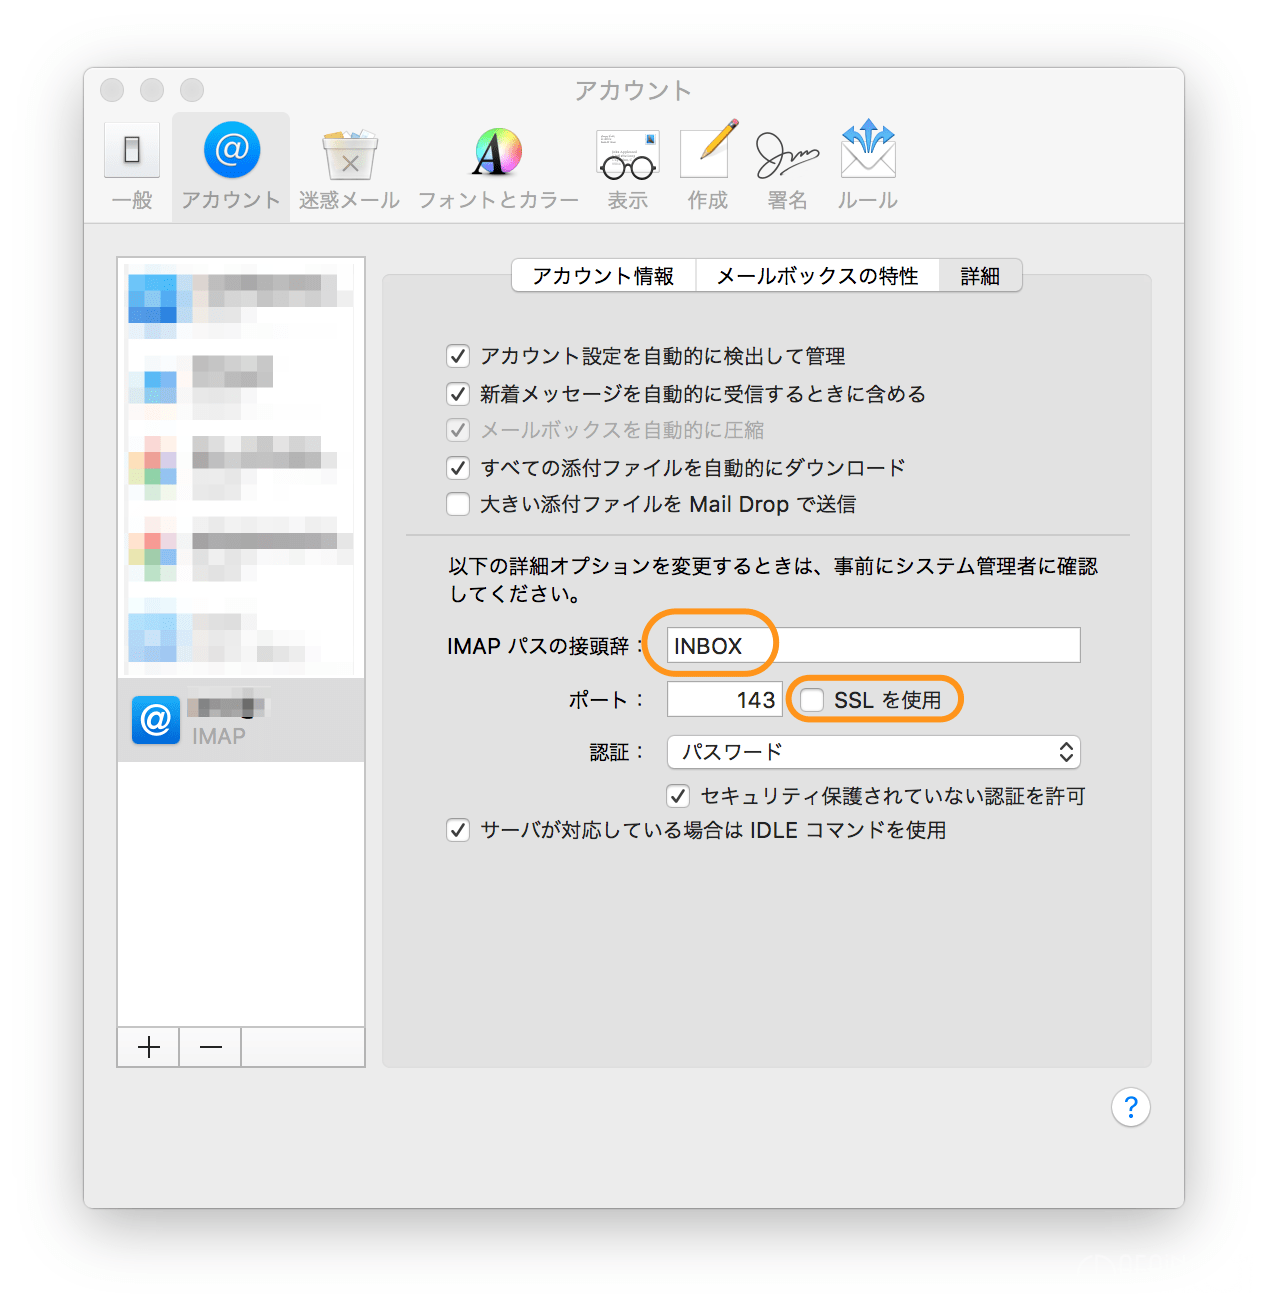Open the 作成 composing preferences
This screenshot has height=1308, width=1268.
(x=708, y=166)
